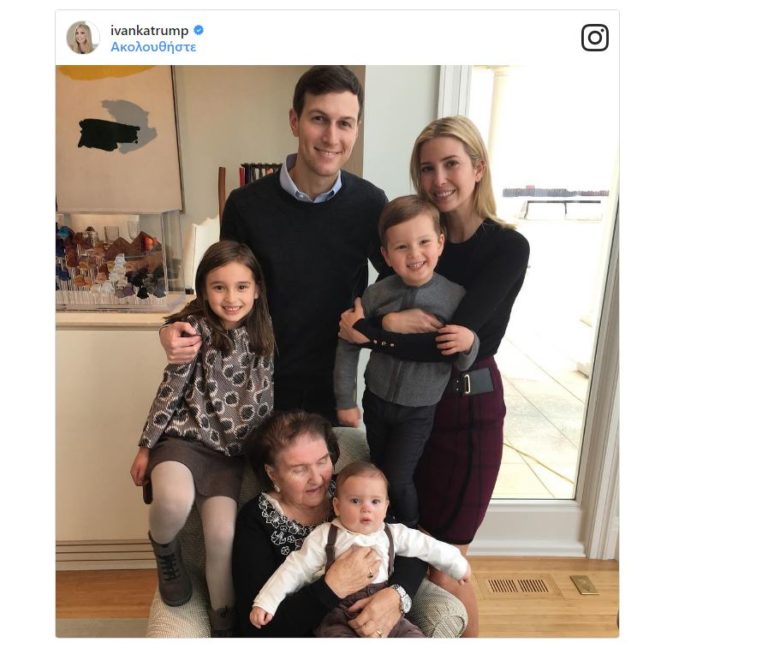Click the row of books on shelf
The width and height of the screenshot is (768, 672).
coord(259,173)
